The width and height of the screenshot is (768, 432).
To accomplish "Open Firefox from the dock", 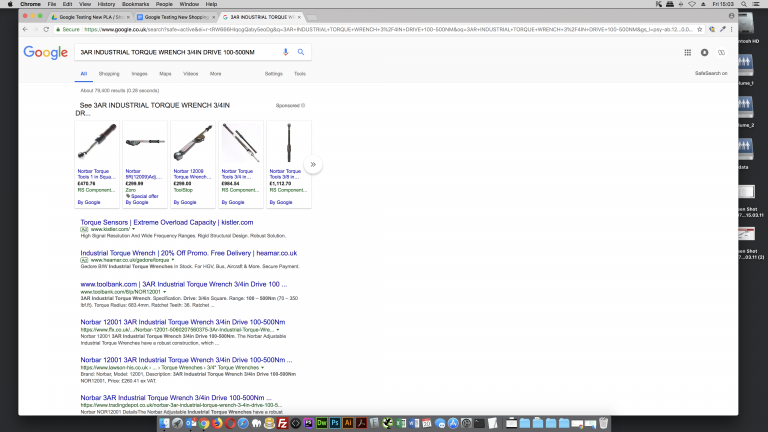I will click(217, 423).
